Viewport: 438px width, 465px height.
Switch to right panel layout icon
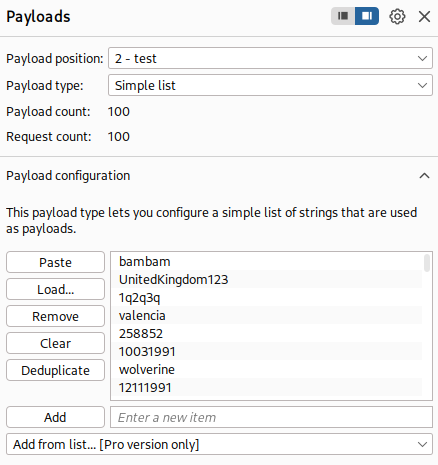click(x=367, y=16)
